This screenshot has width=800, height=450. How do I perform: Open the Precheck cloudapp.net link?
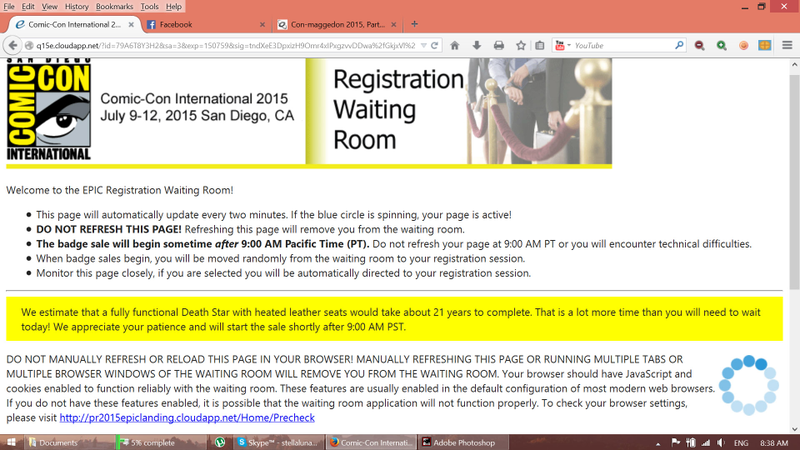(x=187, y=418)
